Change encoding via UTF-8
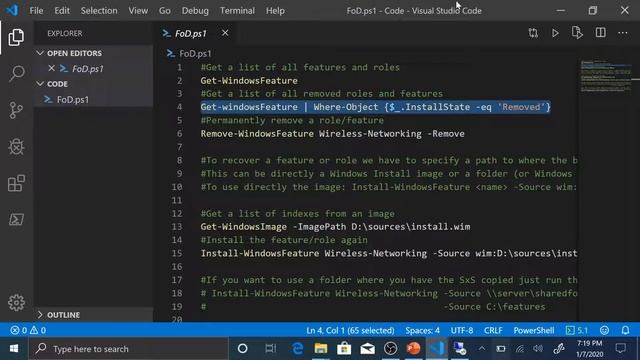 click(462, 330)
